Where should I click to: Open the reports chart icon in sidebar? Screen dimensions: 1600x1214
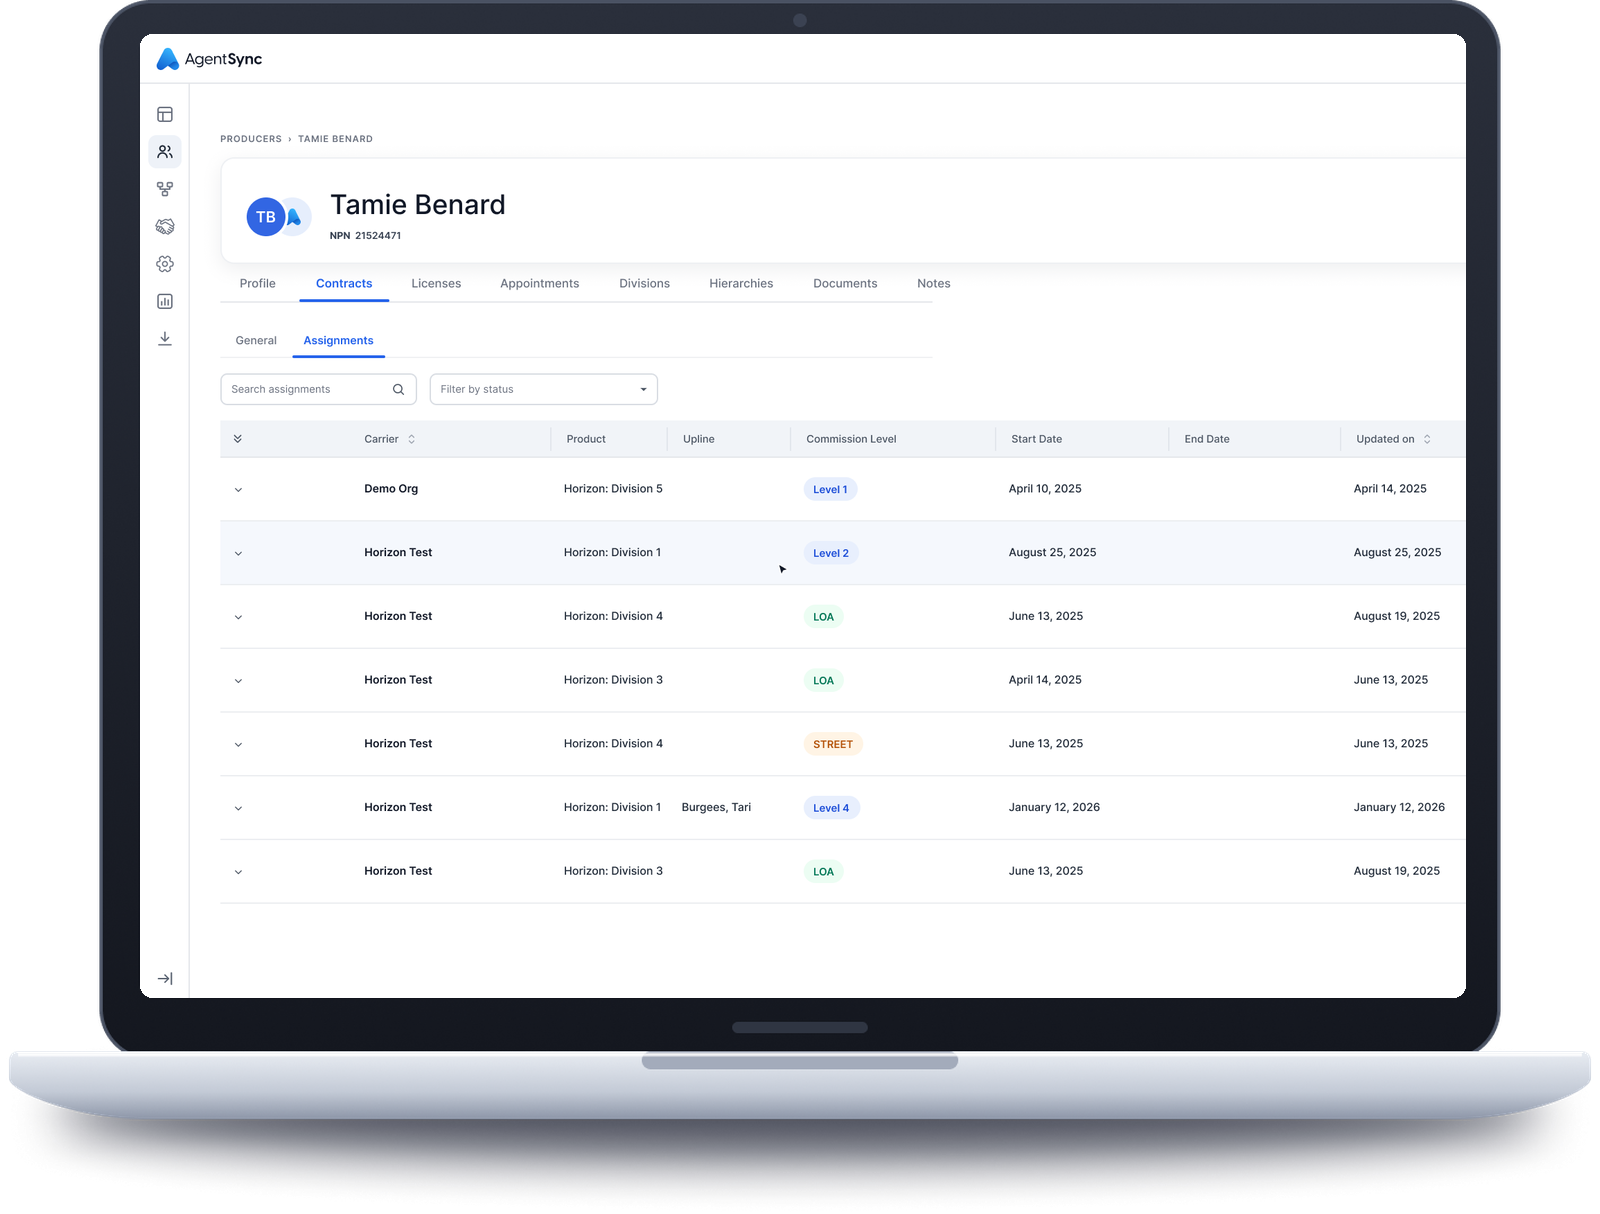165,301
